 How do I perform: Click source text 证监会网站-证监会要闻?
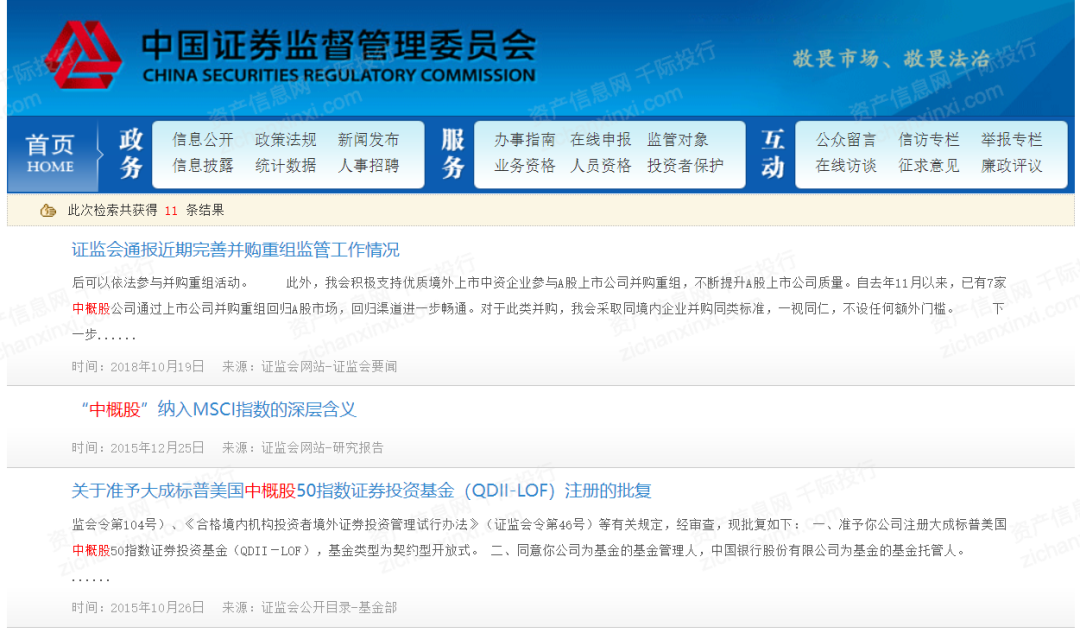click(x=329, y=366)
